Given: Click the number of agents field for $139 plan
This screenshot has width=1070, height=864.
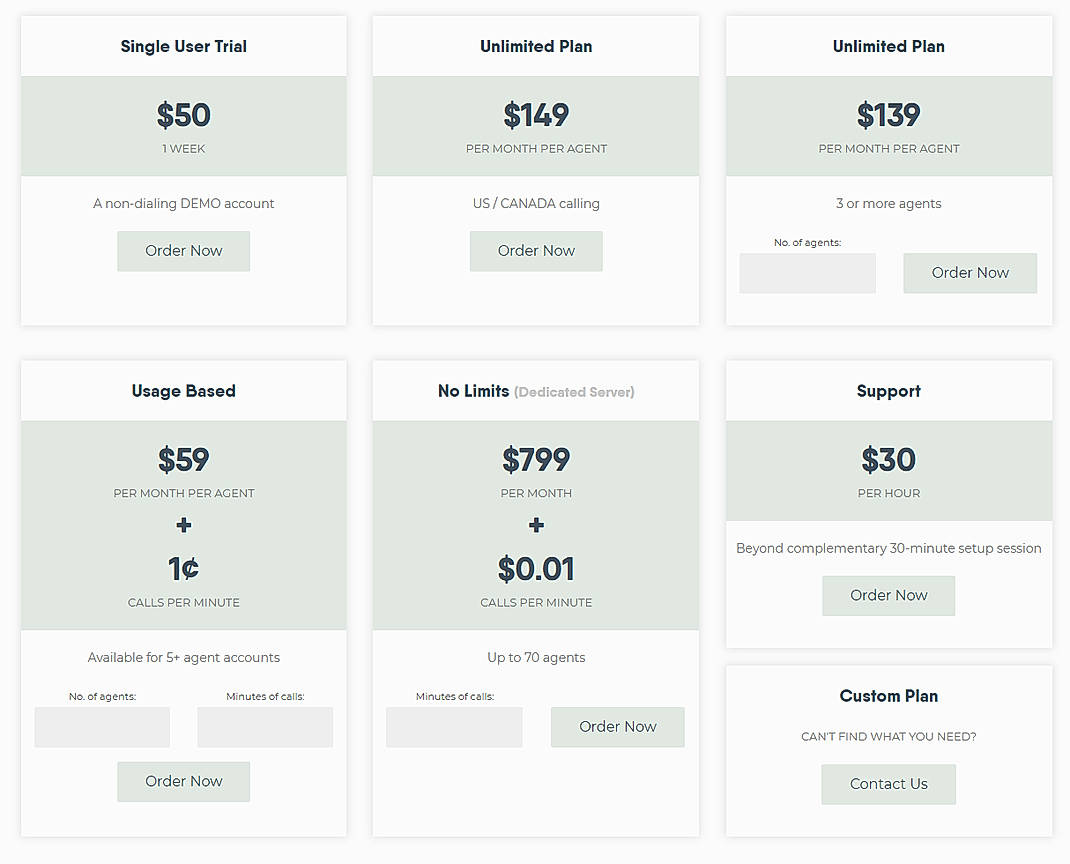Looking at the screenshot, I should (807, 272).
